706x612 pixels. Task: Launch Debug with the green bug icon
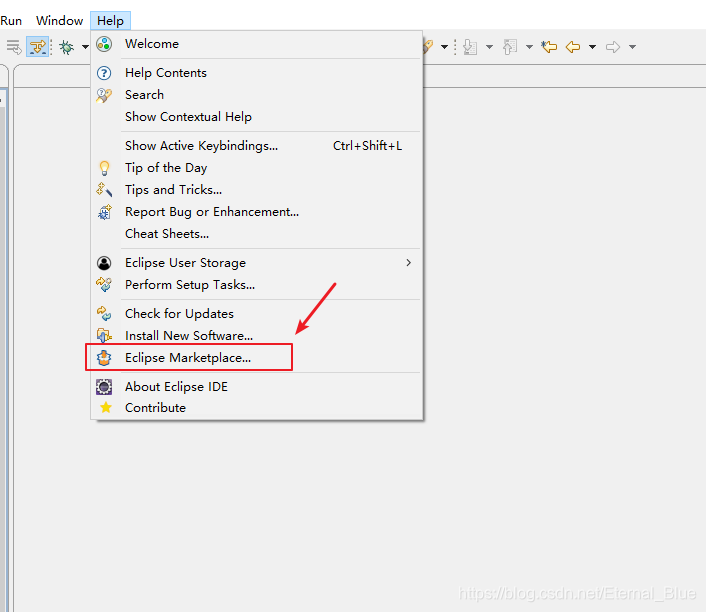click(67, 47)
